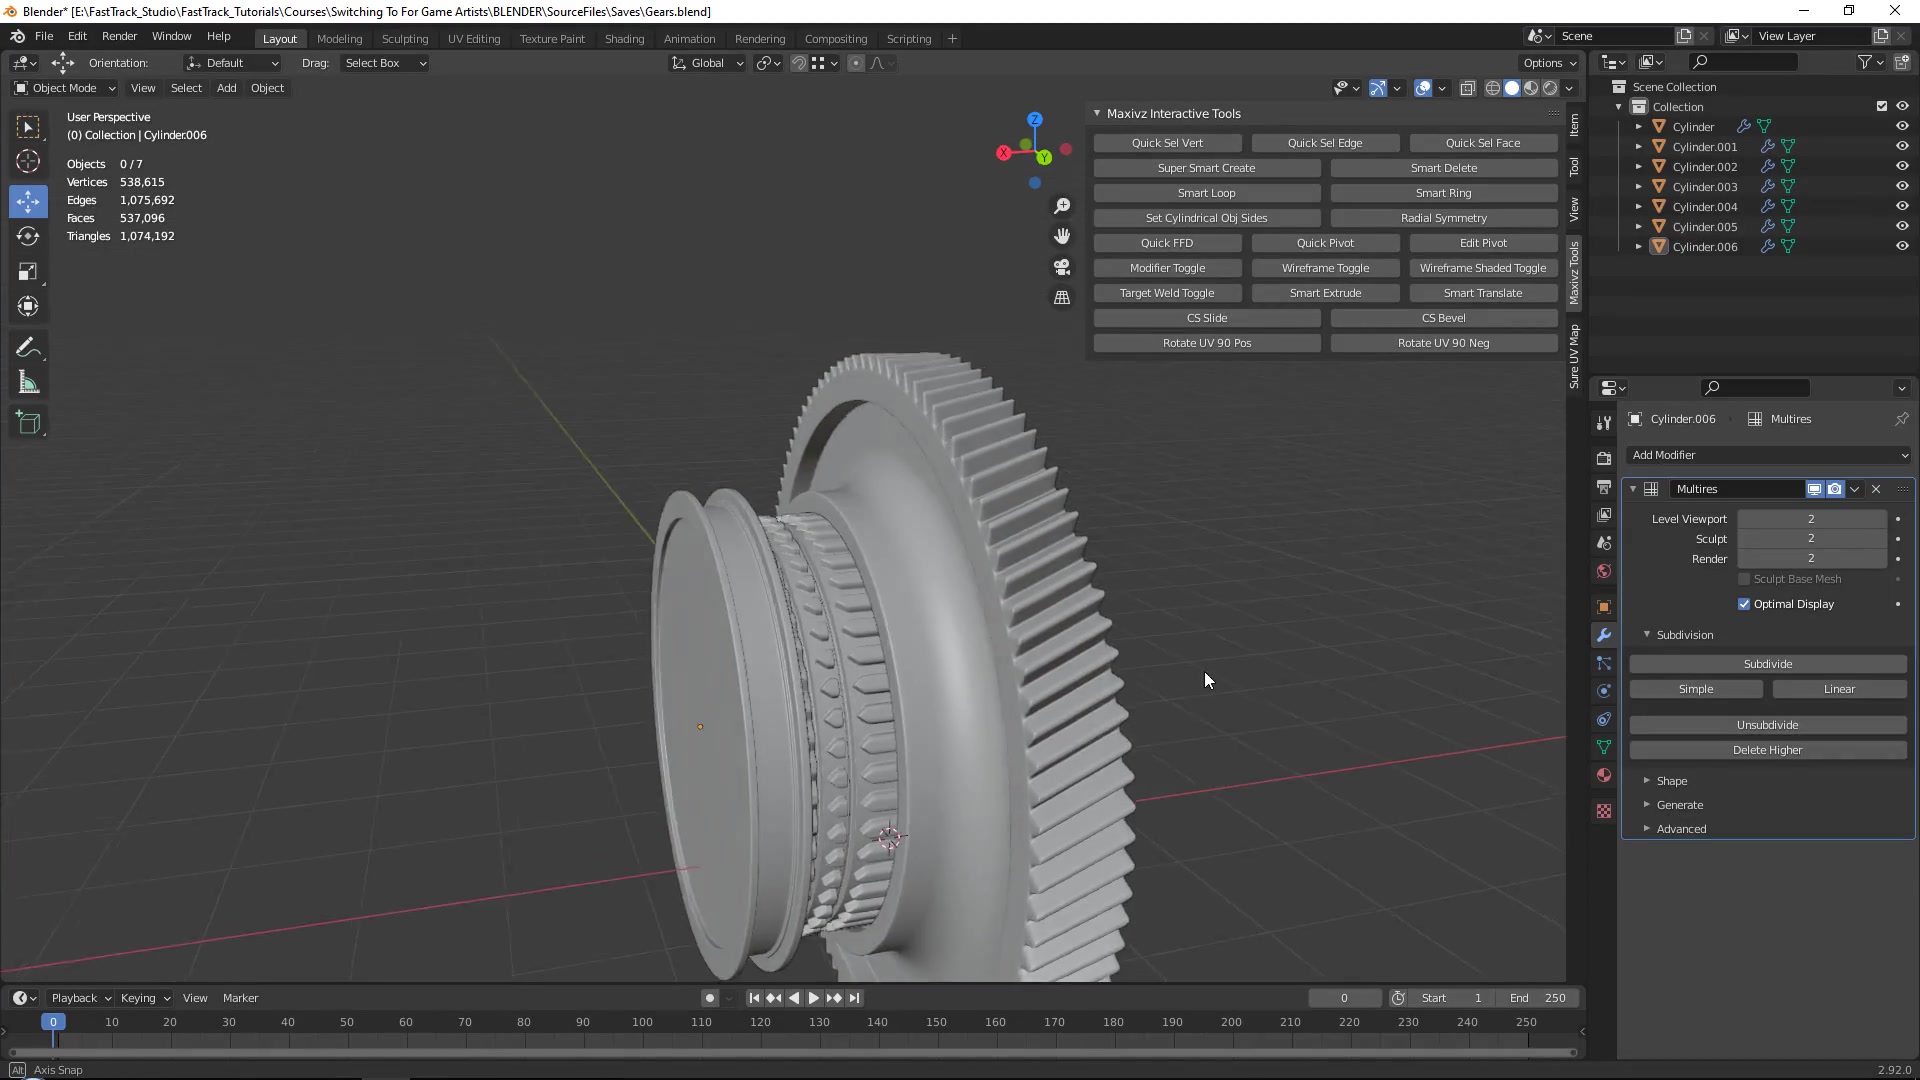
Task: Toggle camera view icon in viewport
Action: pyautogui.click(x=1062, y=267)
